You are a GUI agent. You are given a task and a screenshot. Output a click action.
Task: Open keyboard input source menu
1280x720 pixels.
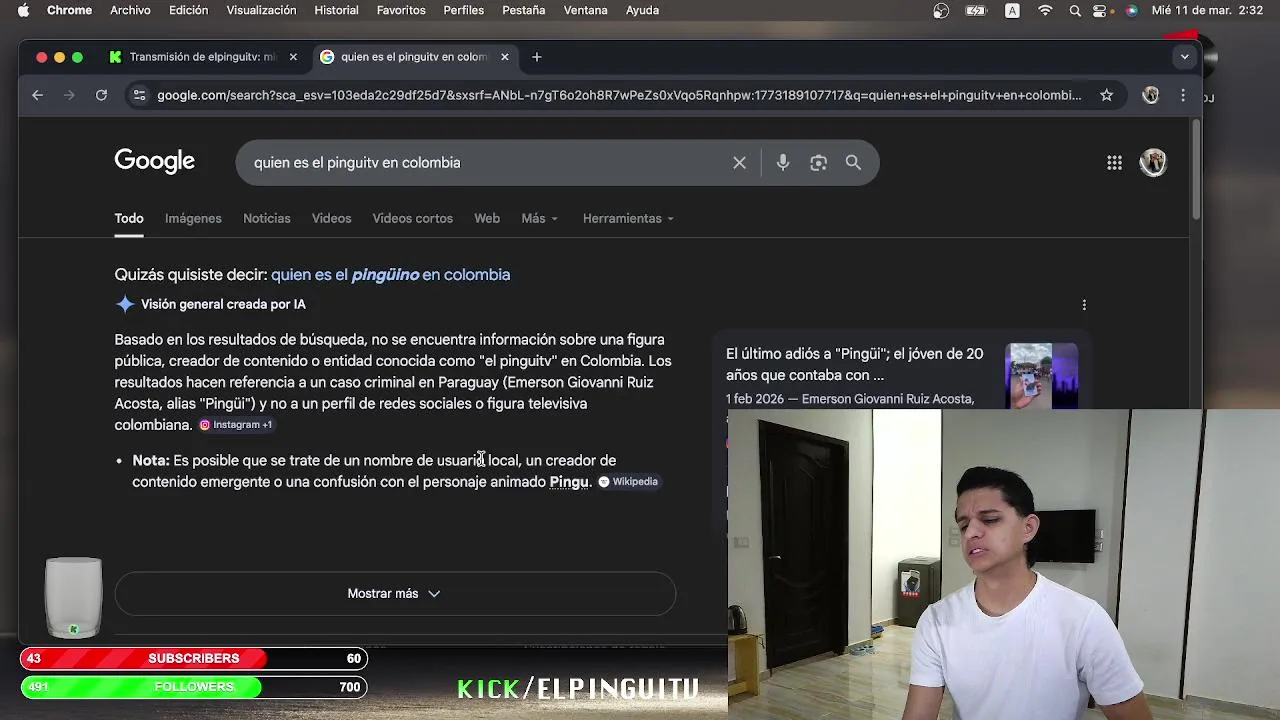[x=1013, y=10]
